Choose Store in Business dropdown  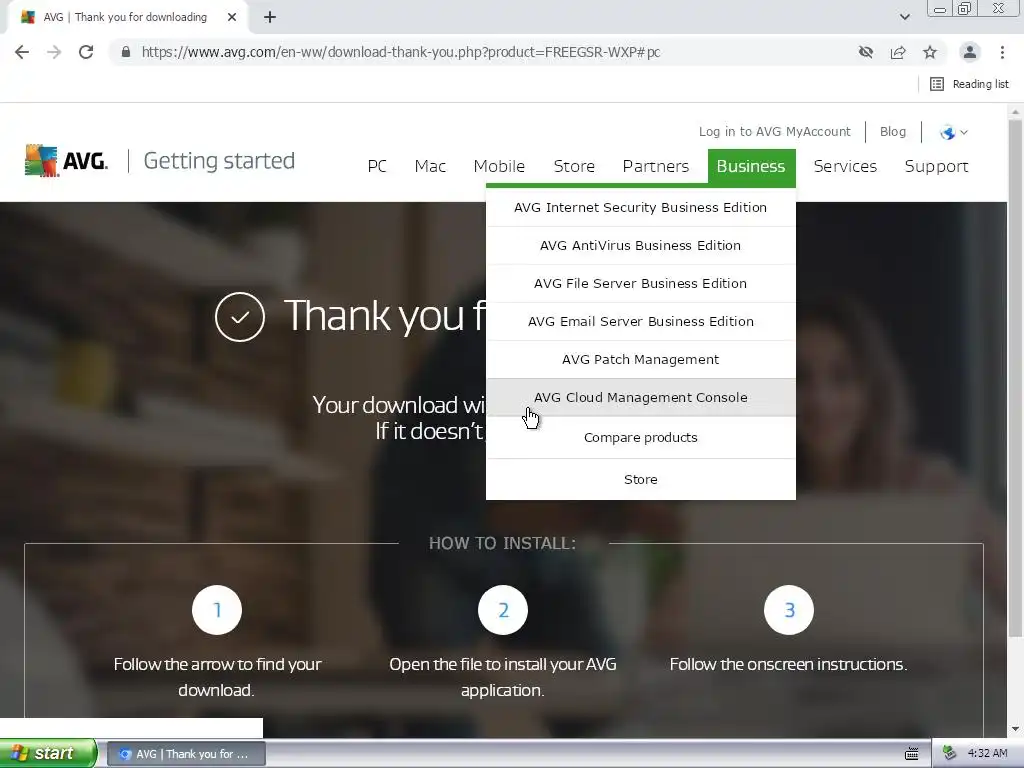(x=641, y=479)
